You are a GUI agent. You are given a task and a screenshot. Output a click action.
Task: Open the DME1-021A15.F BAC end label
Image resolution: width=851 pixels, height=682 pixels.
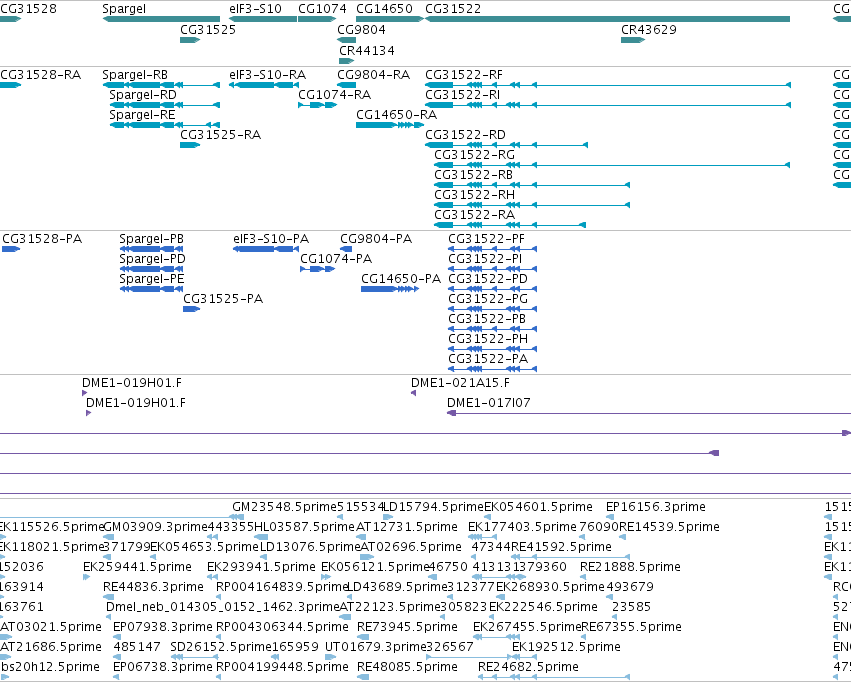(x=460, y=383)
